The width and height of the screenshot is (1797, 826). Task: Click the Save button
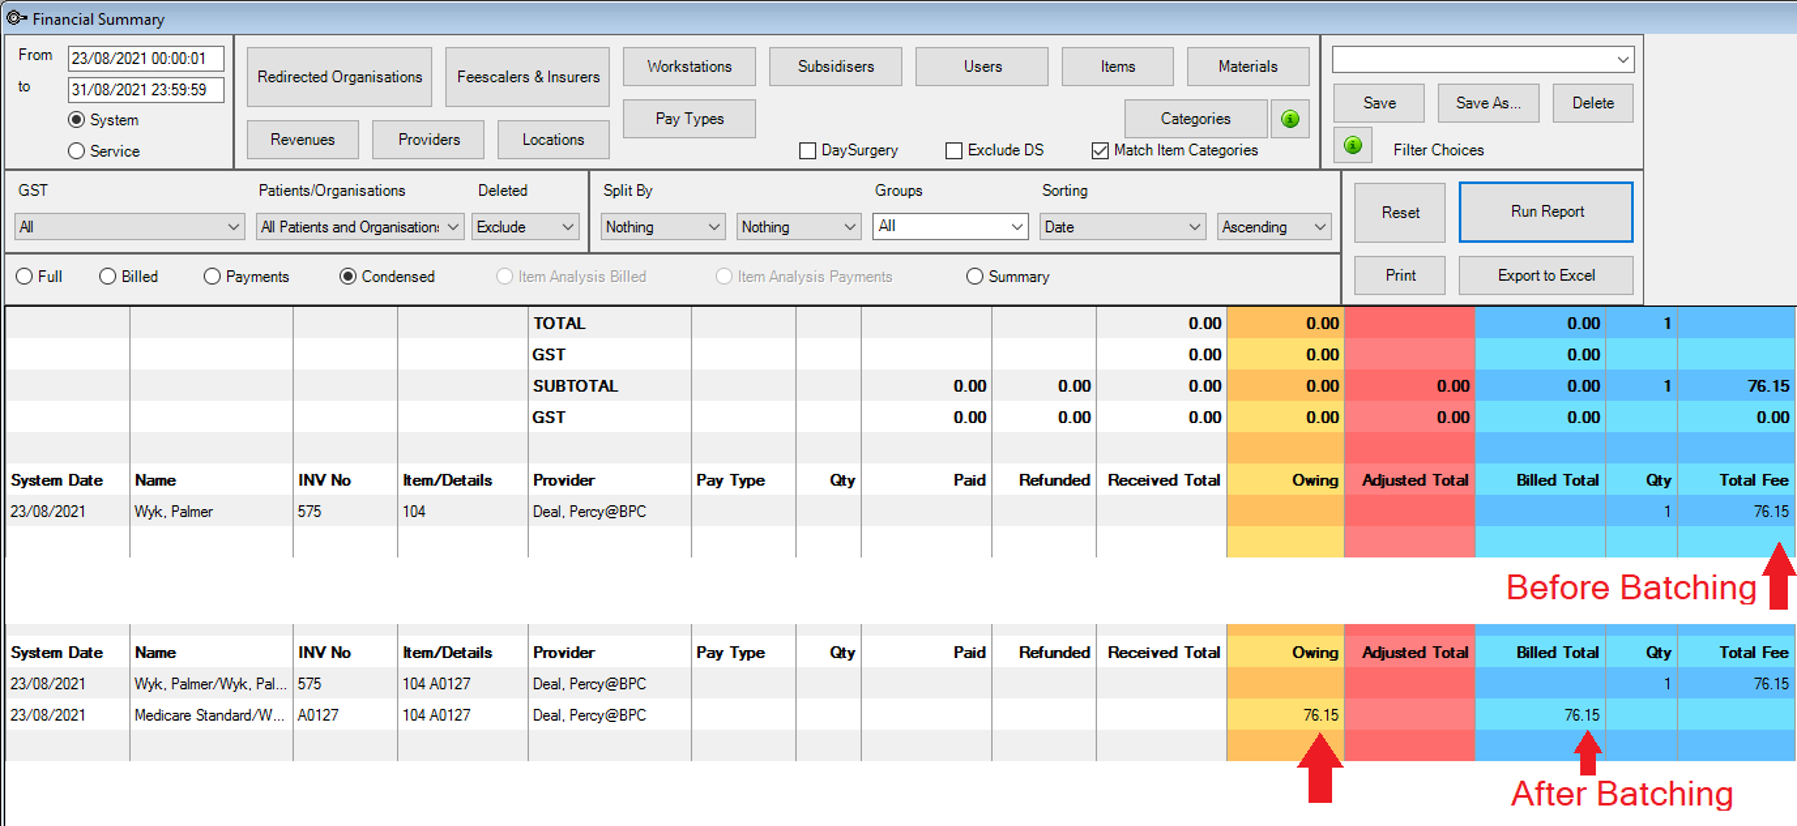coord(1379,103)
